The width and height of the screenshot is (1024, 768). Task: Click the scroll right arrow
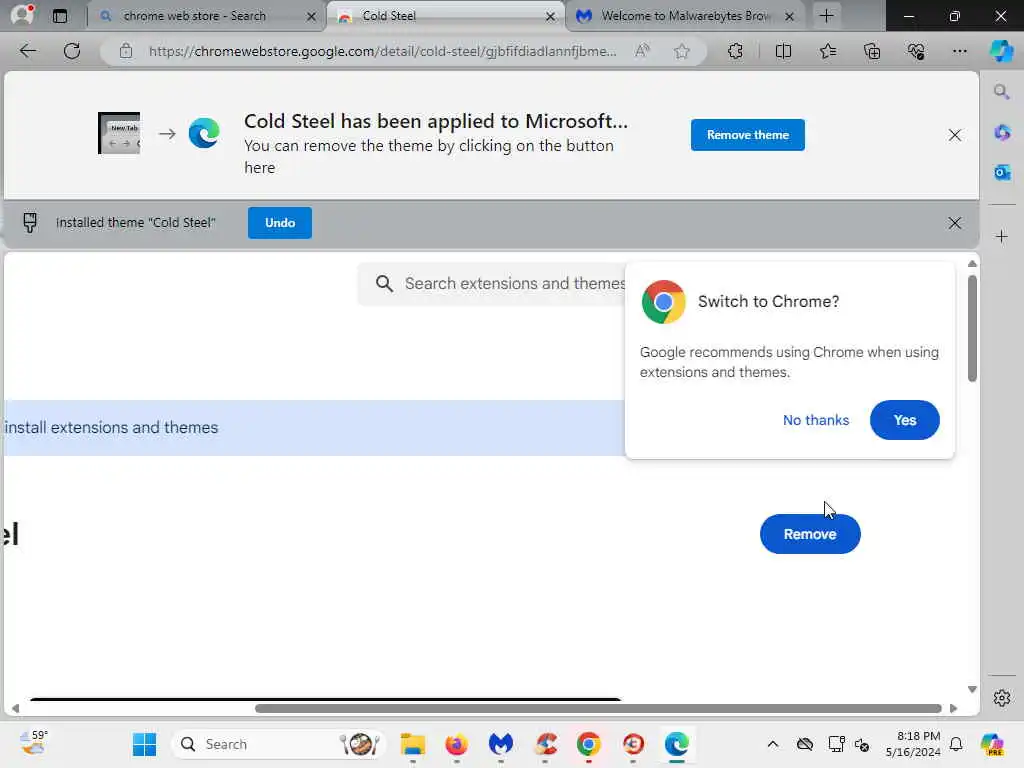[x=953, y=709]
